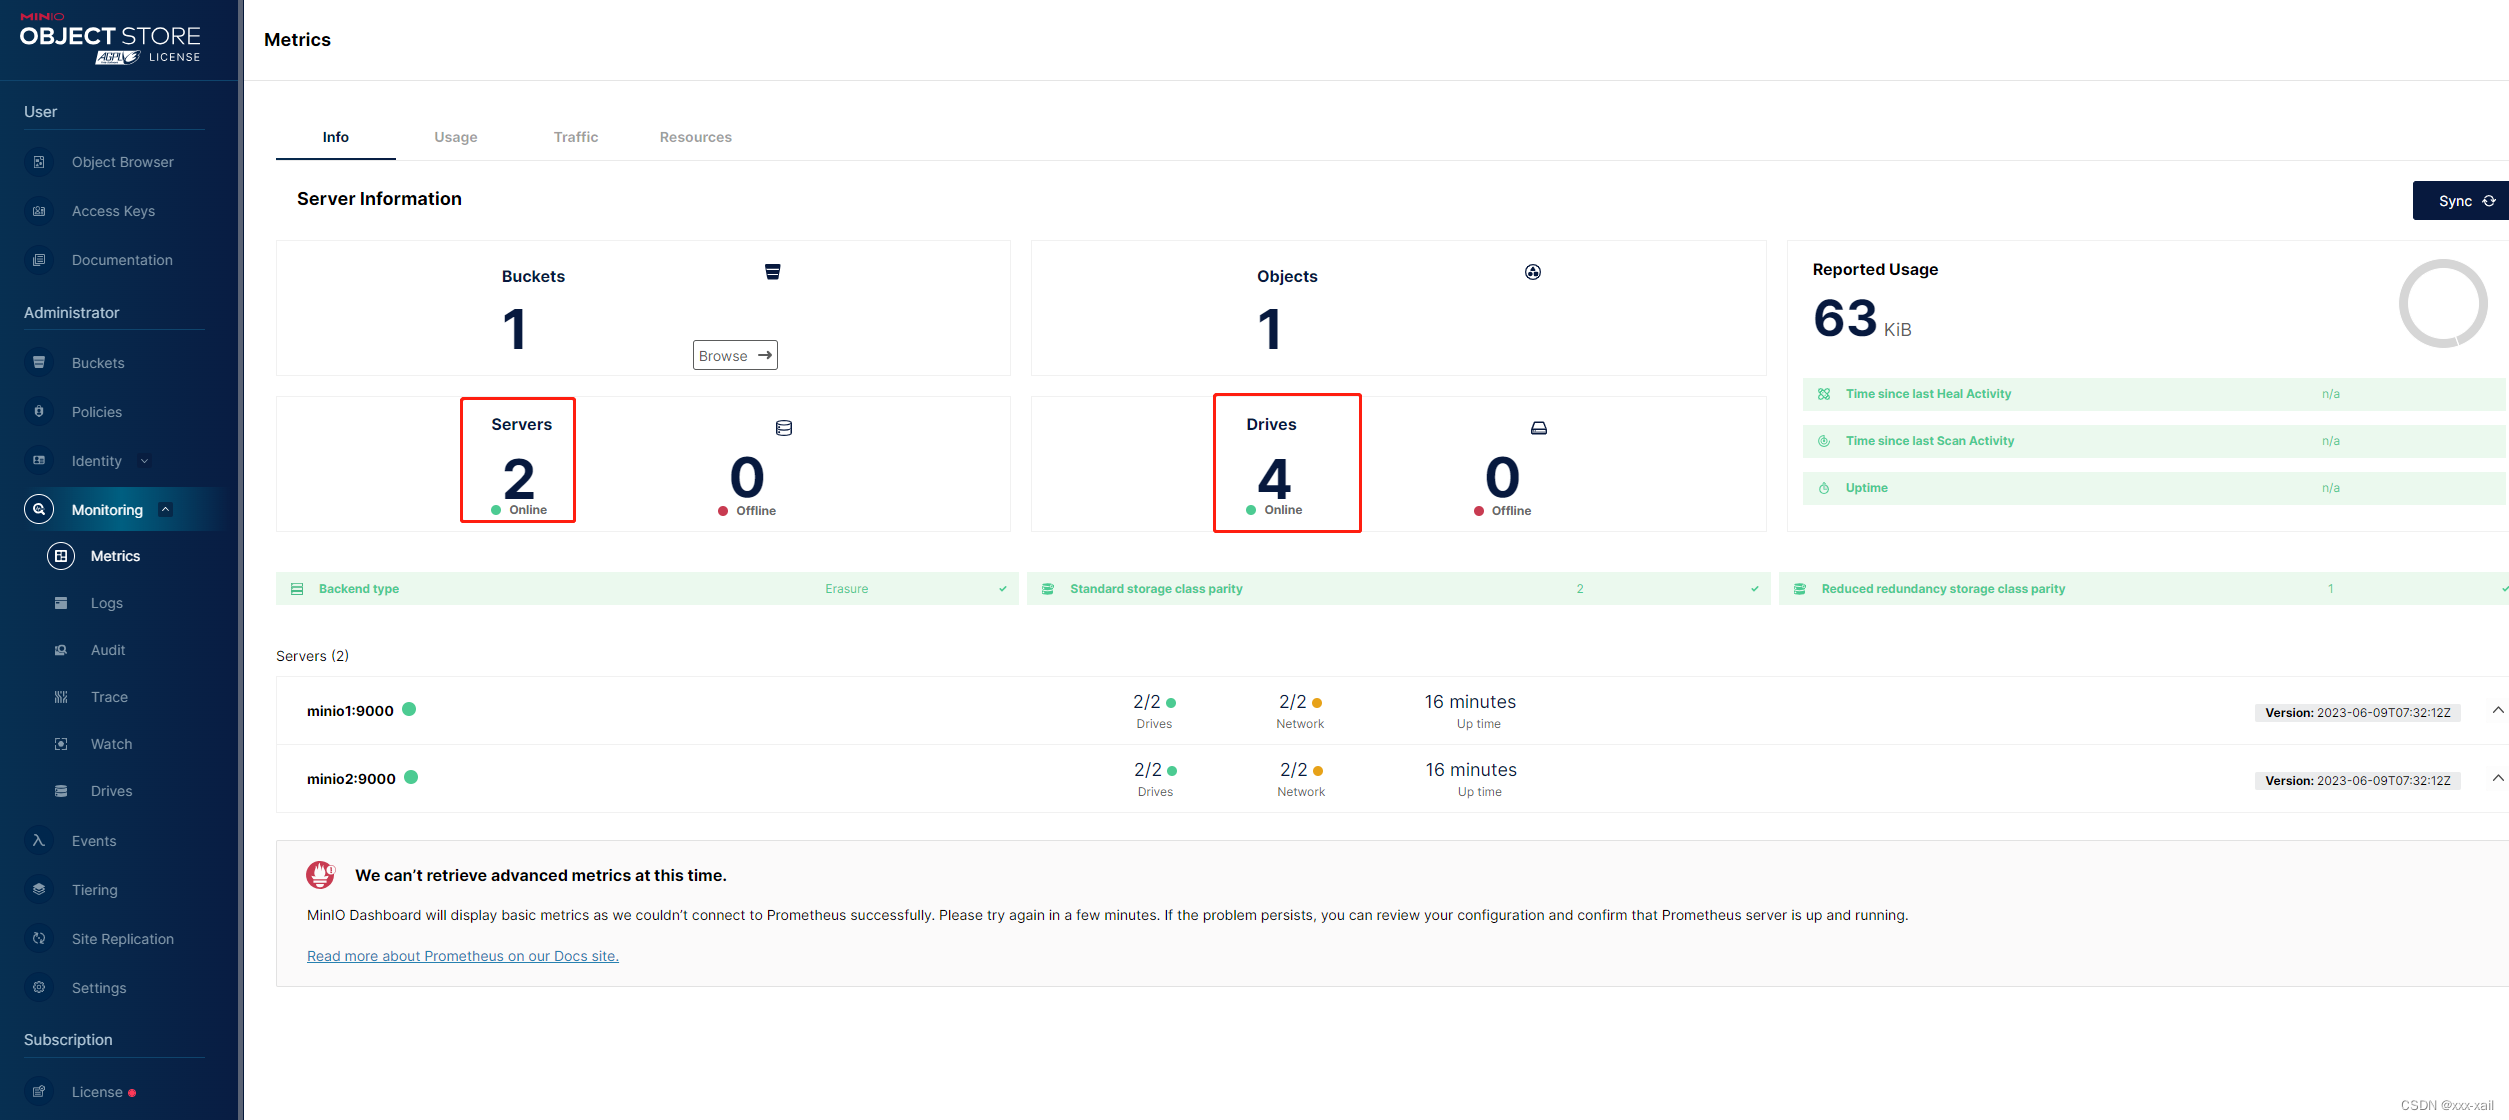The image size is (2509, 1120).
Task: Expand the Identity submenu chevron
Action: pyautogui.click(x=144, y=461)
